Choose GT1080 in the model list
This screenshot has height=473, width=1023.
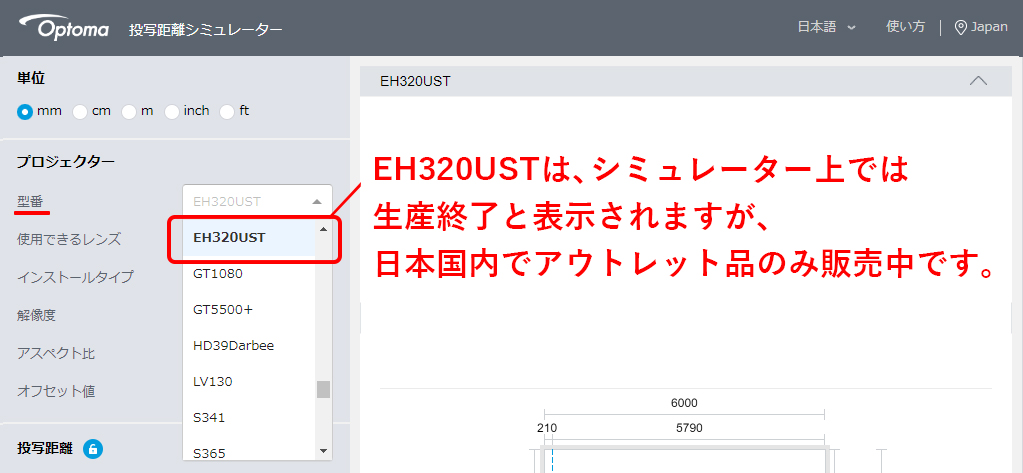250,274
